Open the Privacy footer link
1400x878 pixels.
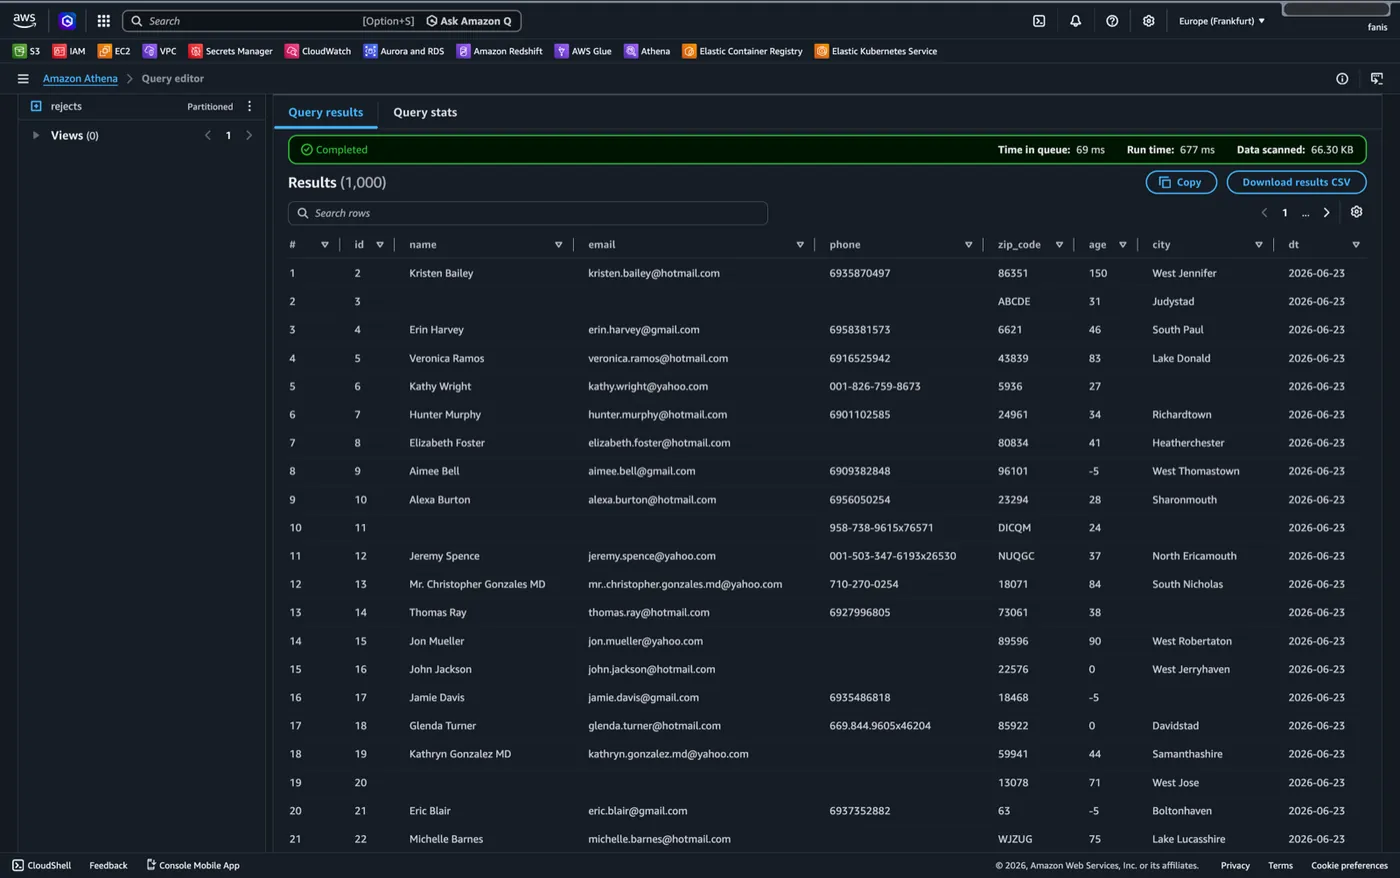coord(1235,865)
